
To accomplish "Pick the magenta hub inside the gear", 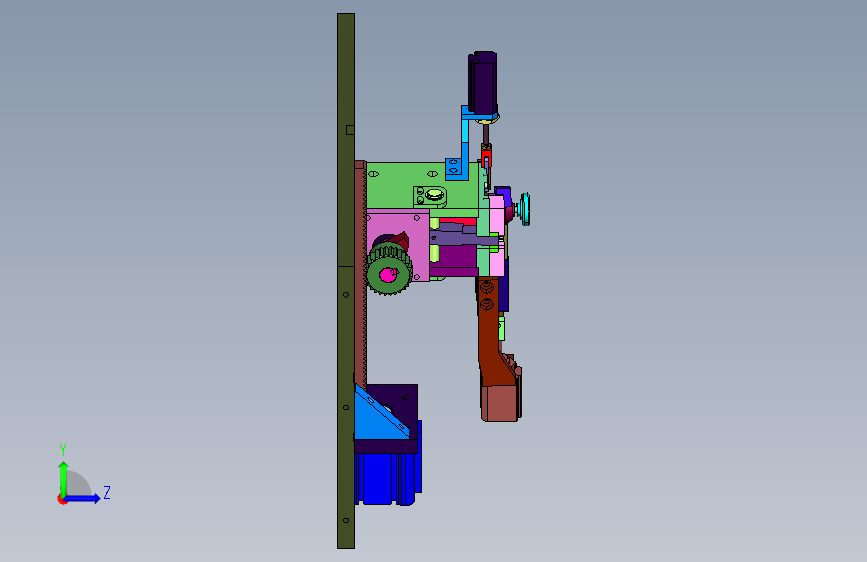I will pyautogui.click(x=388, y=274).
